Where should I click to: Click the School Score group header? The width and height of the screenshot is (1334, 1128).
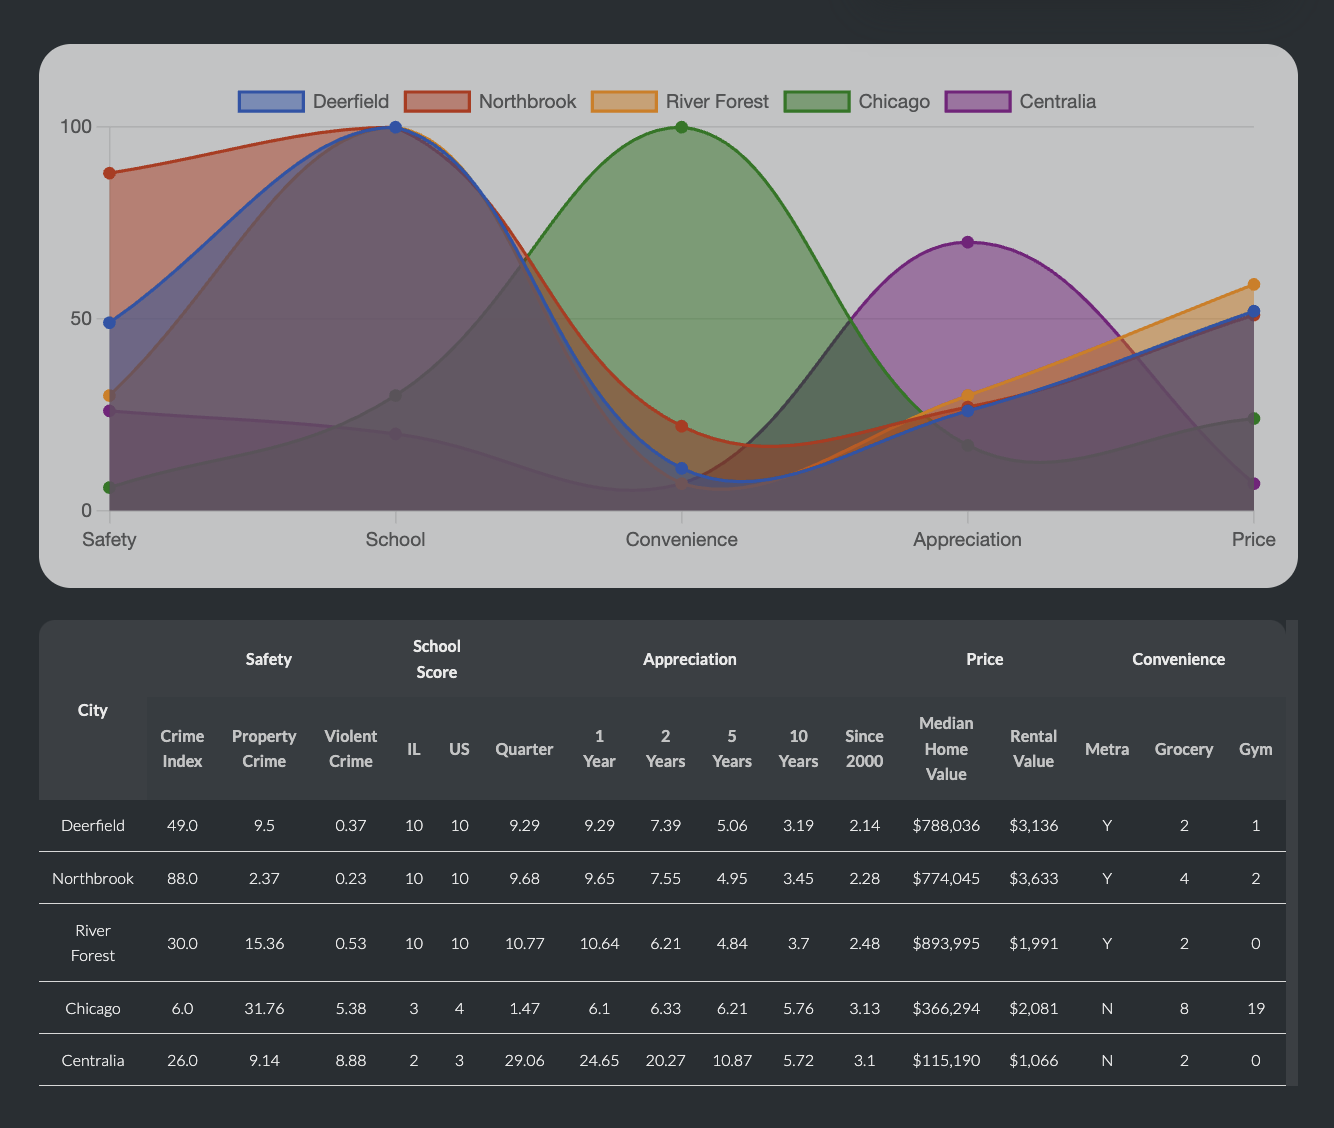coord(437,659)
